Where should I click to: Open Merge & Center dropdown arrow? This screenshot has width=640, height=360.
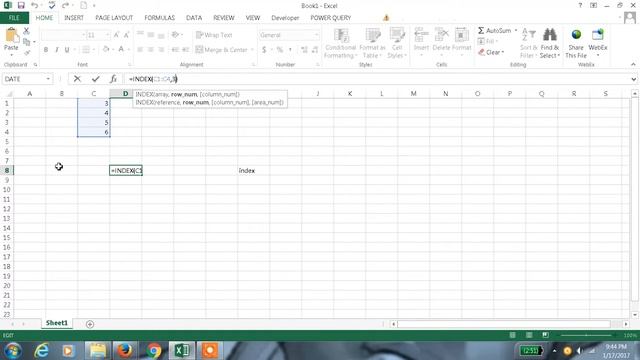(x=252, y=50)
